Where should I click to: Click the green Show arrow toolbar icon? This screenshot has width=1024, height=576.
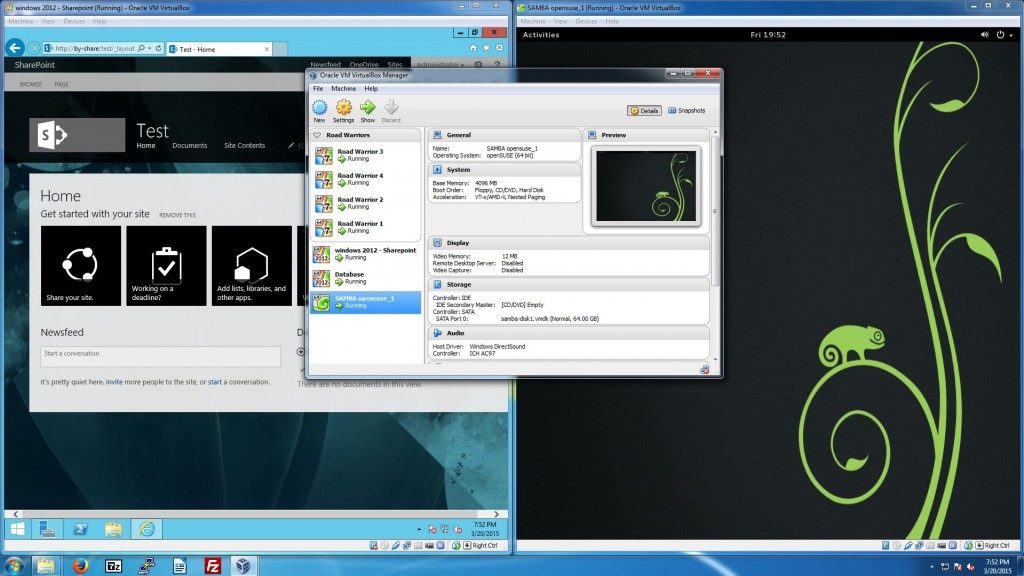pyautogui.click(x=368, y=111)
